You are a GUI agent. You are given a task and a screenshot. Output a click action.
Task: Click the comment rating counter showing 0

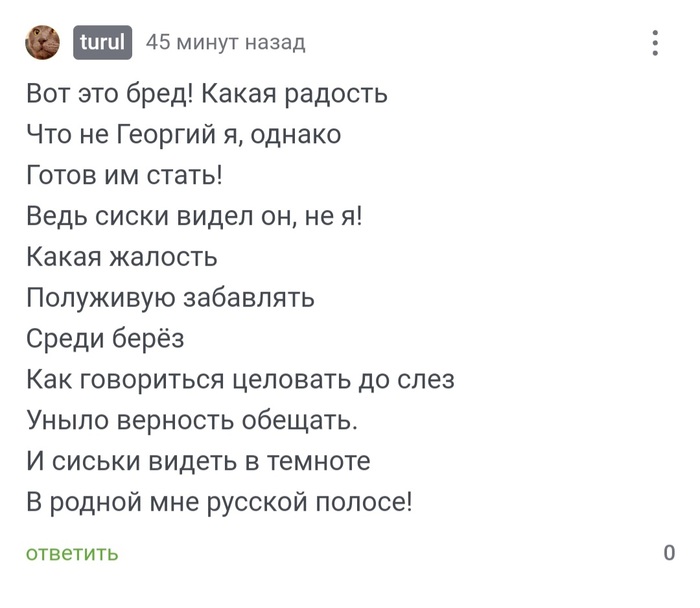click(x=669, y=552)
